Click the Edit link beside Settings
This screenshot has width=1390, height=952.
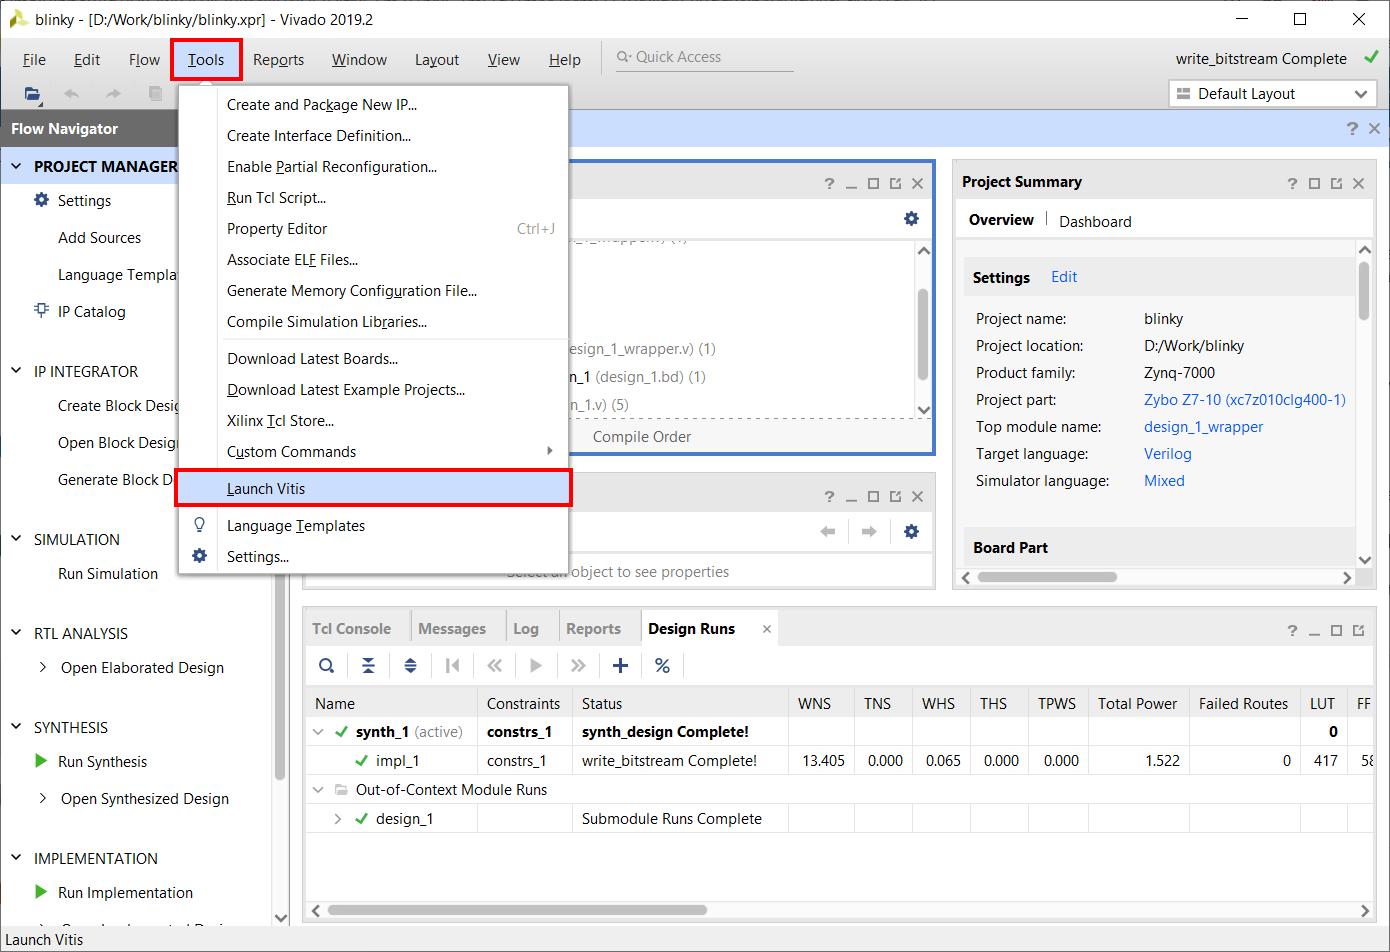pyautogui.click(x=1064, y=277)
